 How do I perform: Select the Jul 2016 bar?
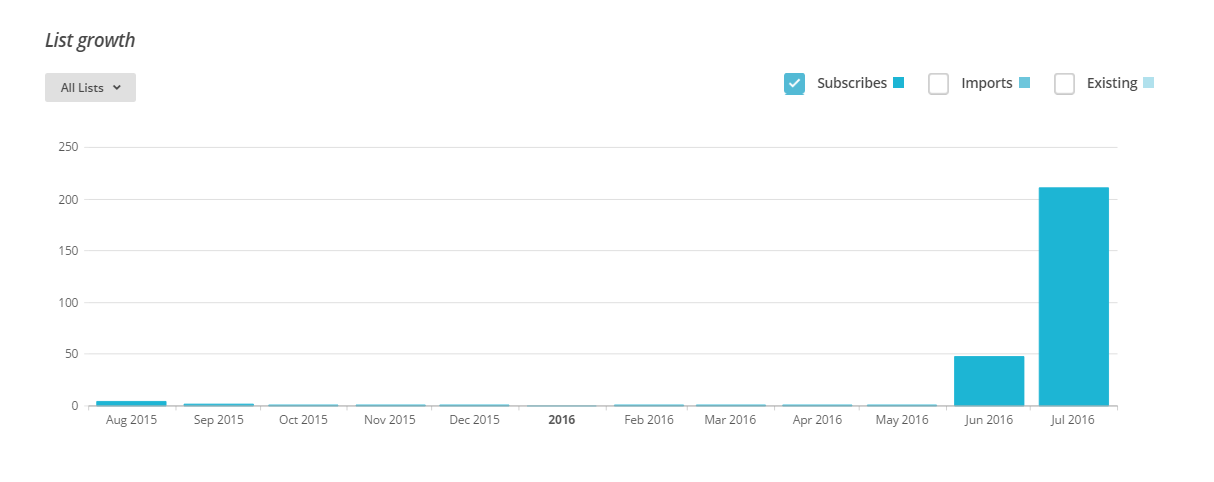(1074, 296)
